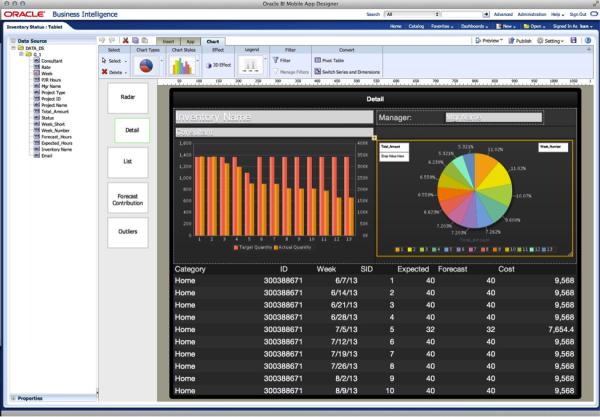This screenshot has width=600, height=417.
Task: Switch to the App tab
Action: (x=190, y=41)
